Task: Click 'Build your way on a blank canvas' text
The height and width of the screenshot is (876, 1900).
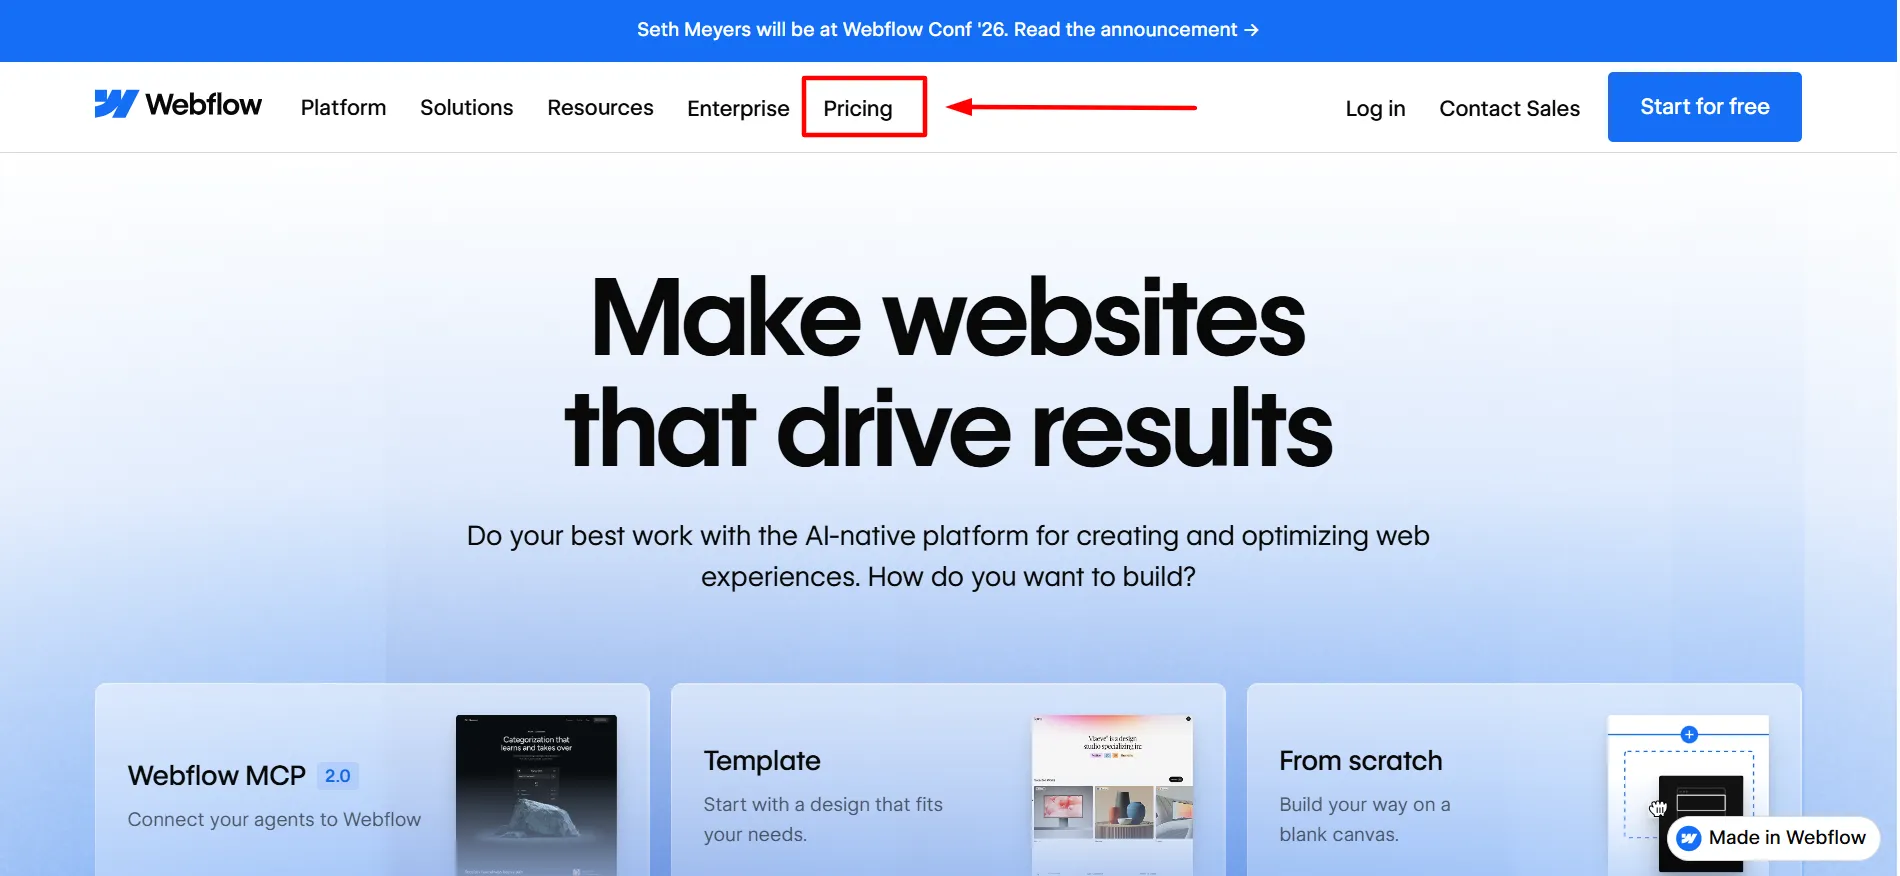Action: (1364, 819)
